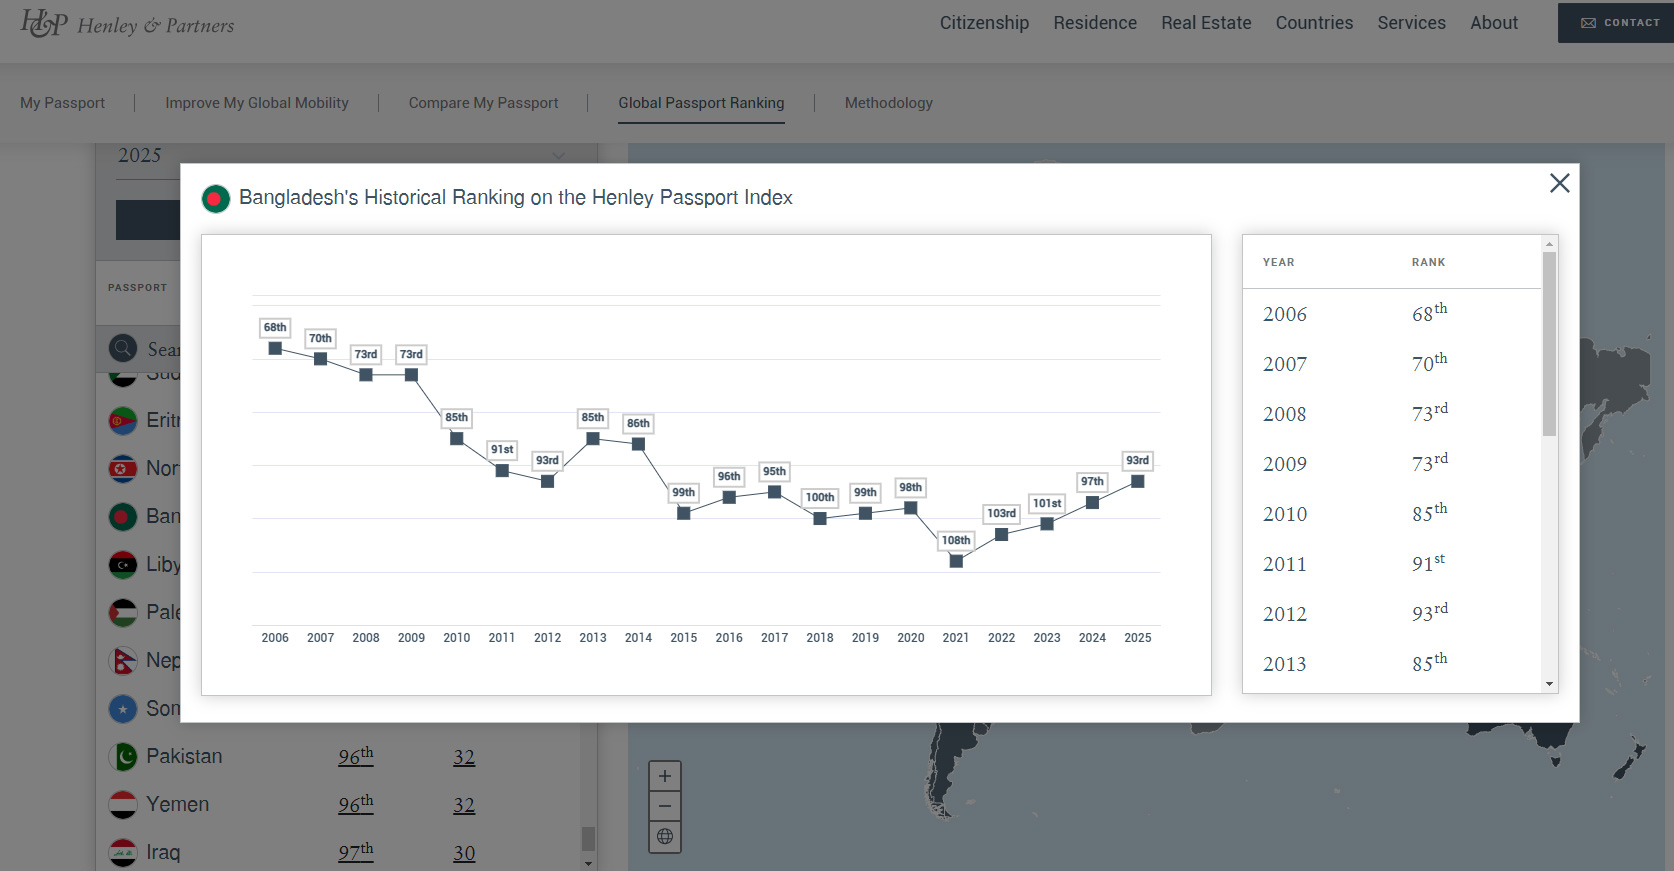Click the 2011 row showing 91st
This screenshot has width=1674, height=871.
pyautogui.click(x=1392, y=564)
